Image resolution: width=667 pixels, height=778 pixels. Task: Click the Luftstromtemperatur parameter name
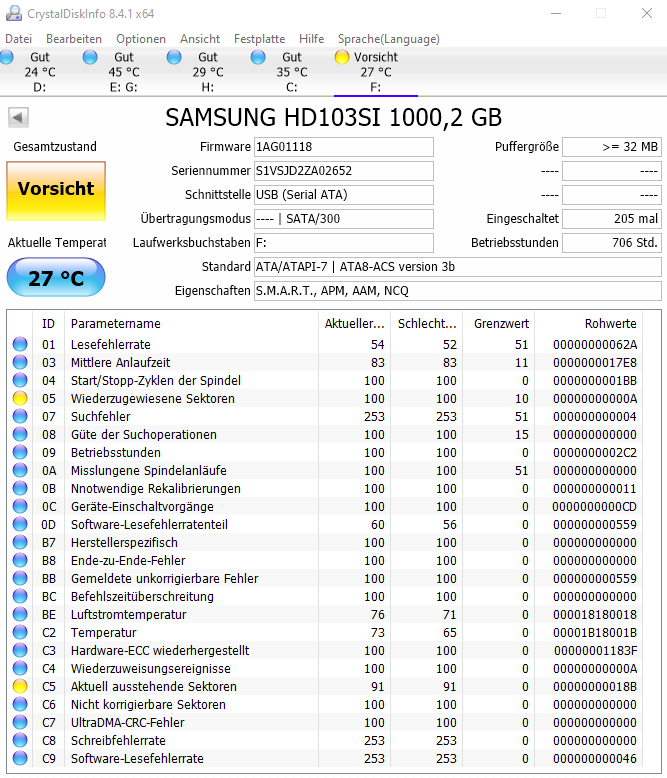coord(129,614)
